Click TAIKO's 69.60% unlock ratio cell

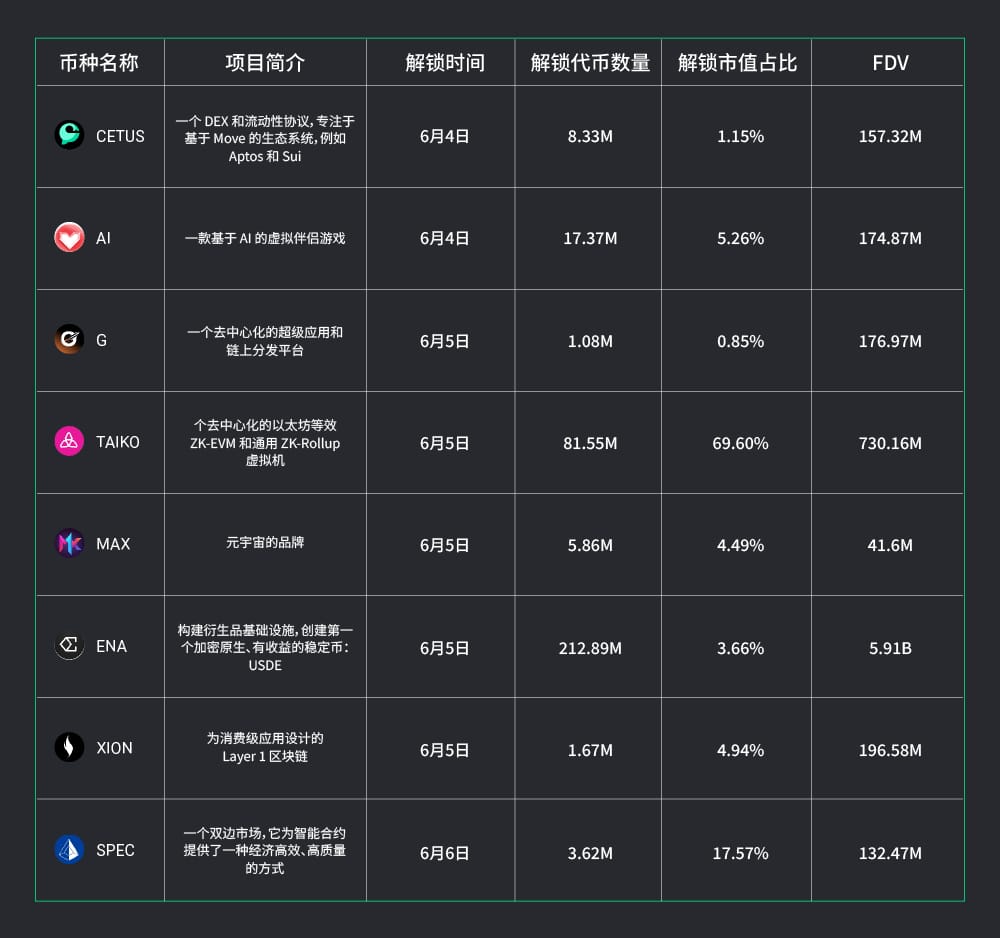click(x=740, y=443)
